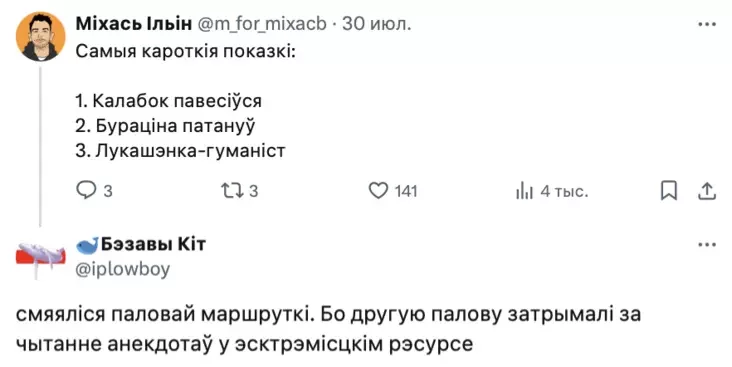
Task: Open the 30 июл. timestamp link
Action: pyautogui.click(x=377, y=24)
